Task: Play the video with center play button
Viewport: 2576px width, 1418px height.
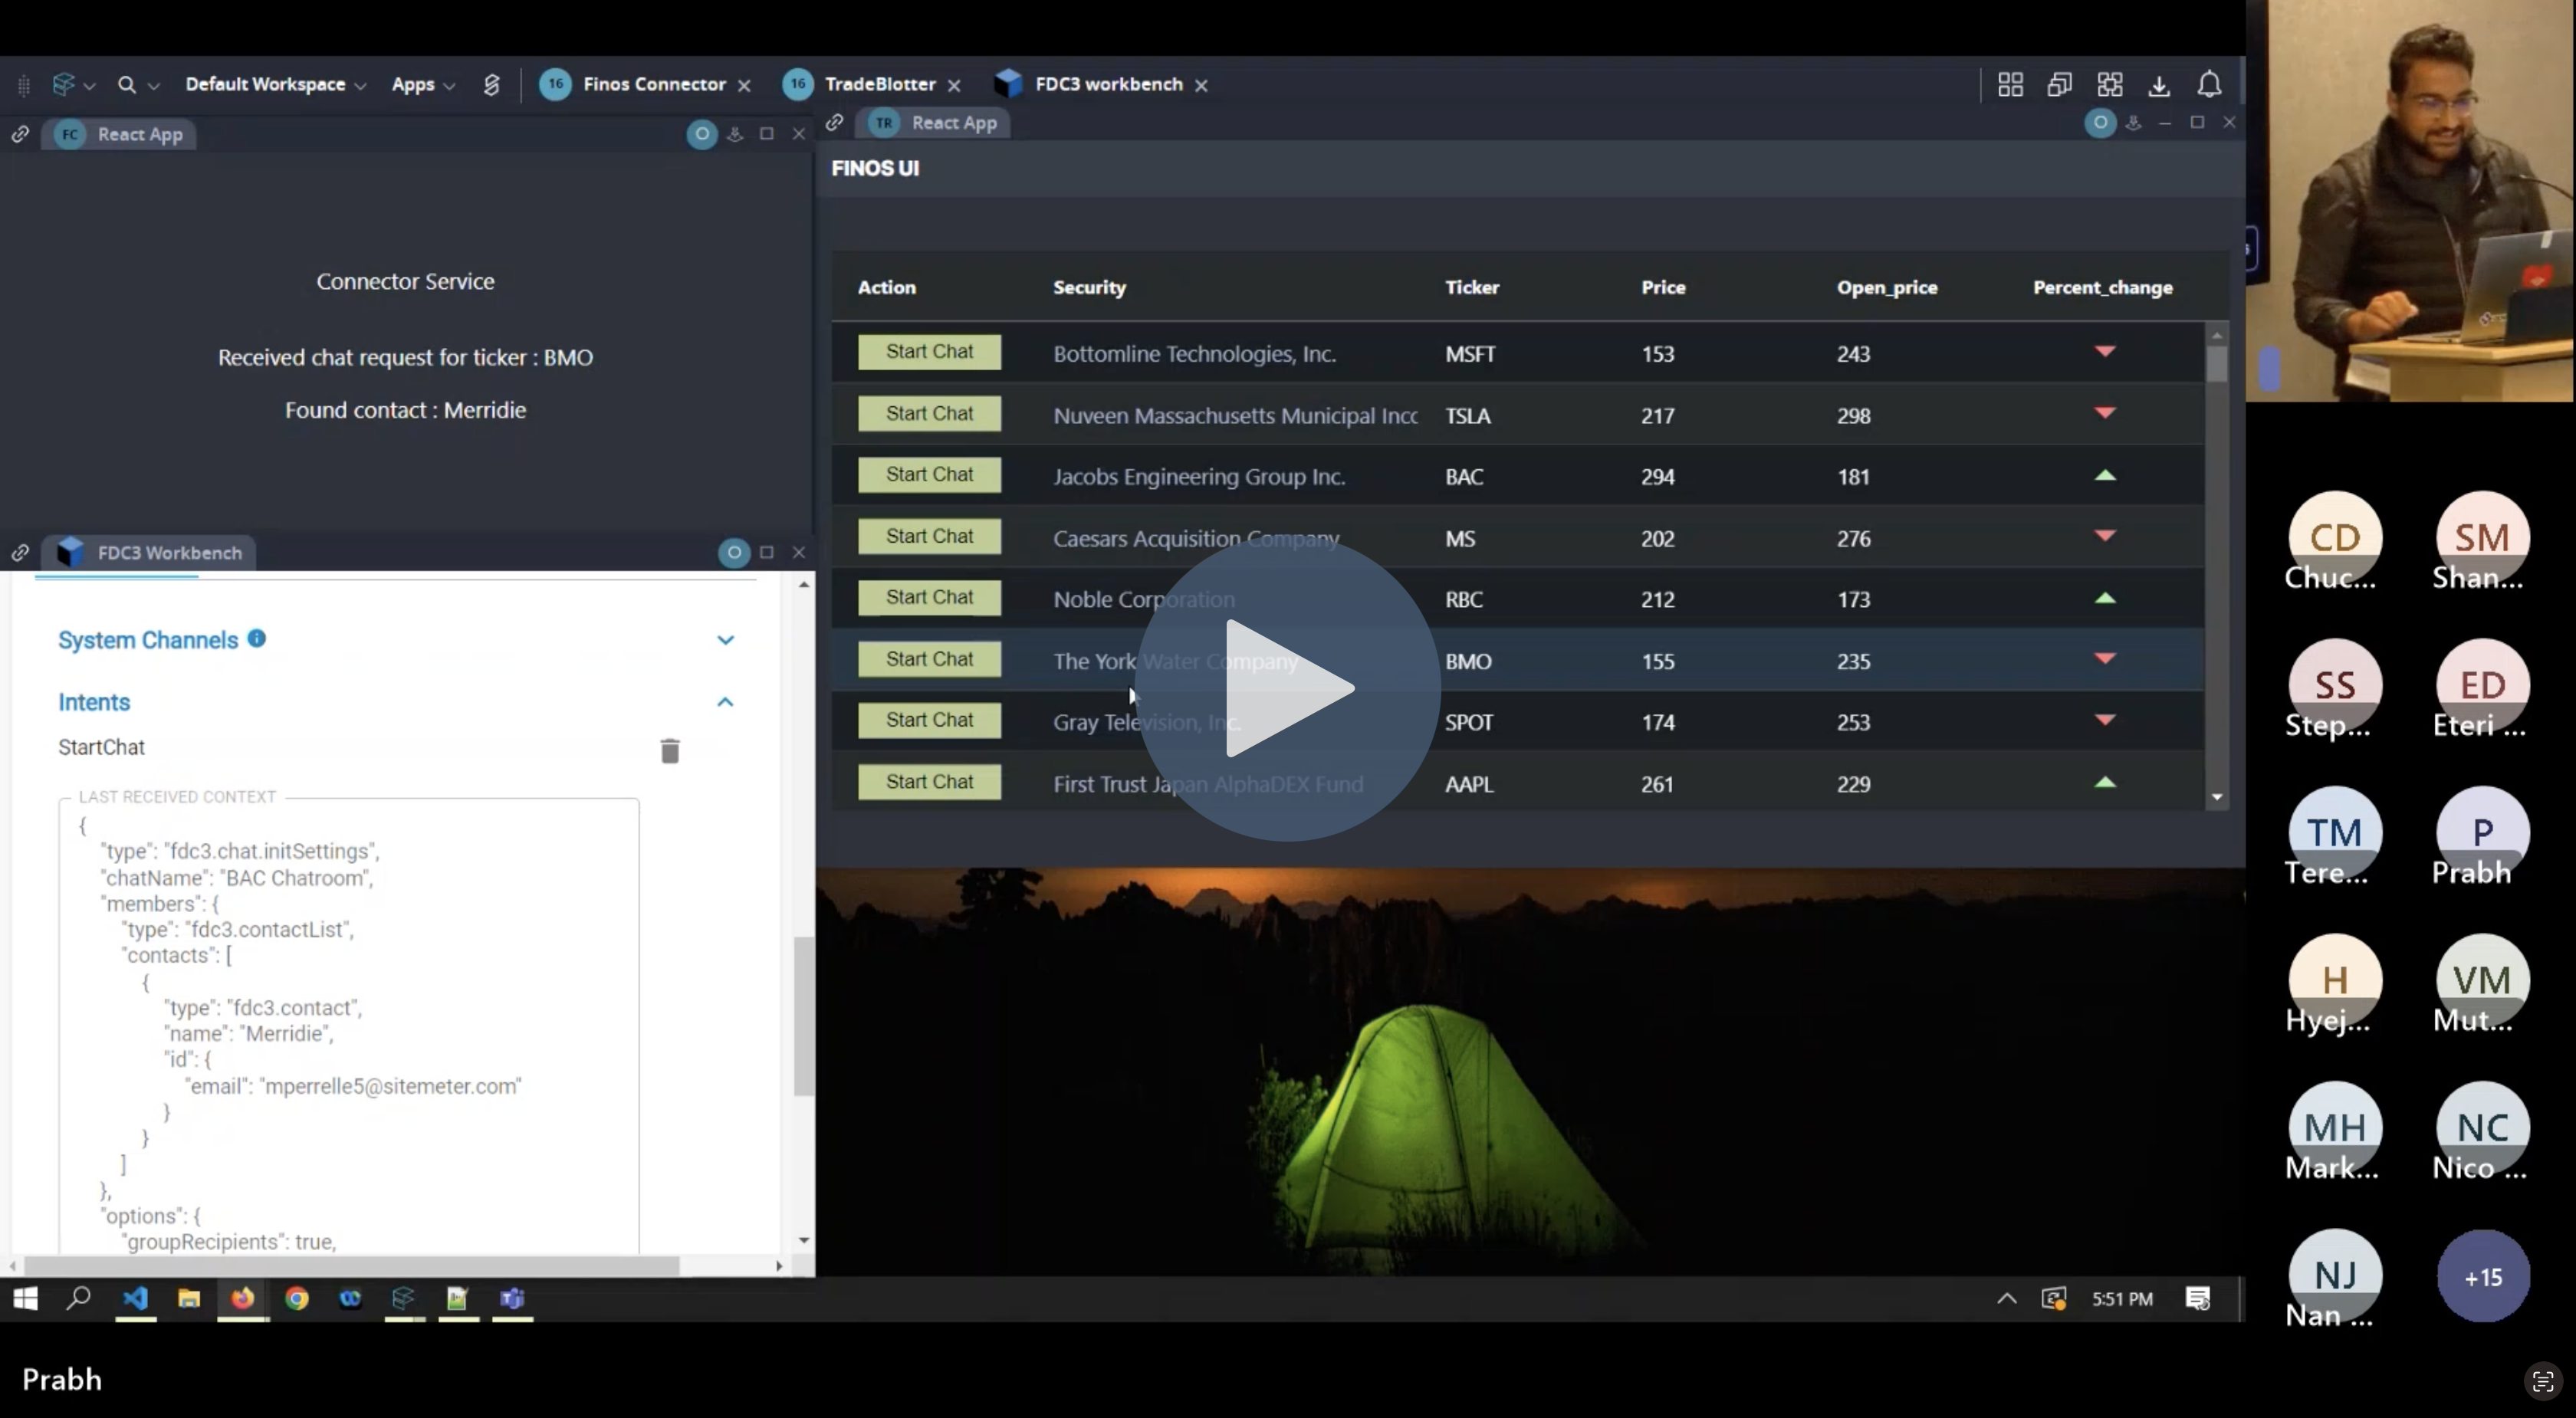Action: click(1287, 689)
